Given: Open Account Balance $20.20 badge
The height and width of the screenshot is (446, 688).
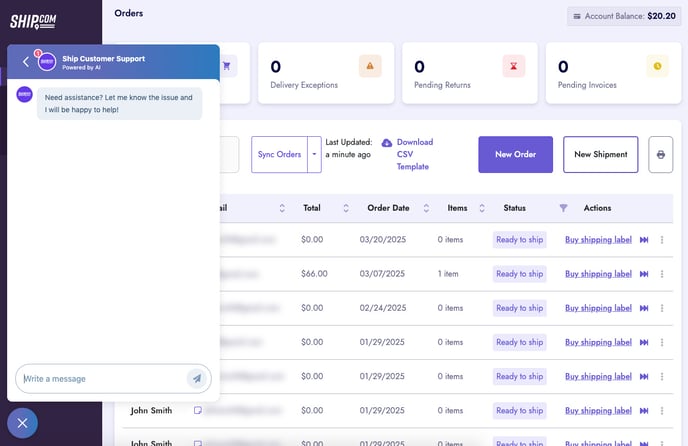Looking at the screenshot, I should (624, 16).
